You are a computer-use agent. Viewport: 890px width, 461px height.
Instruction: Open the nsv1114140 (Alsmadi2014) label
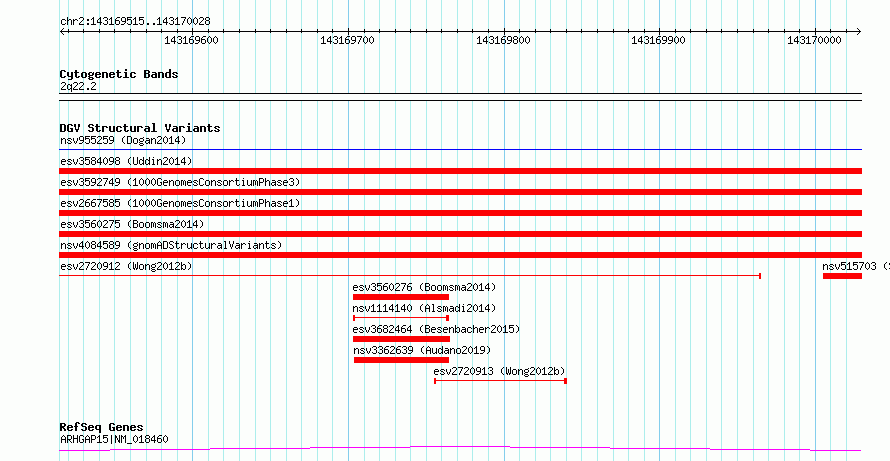click(x=424, y=308)
